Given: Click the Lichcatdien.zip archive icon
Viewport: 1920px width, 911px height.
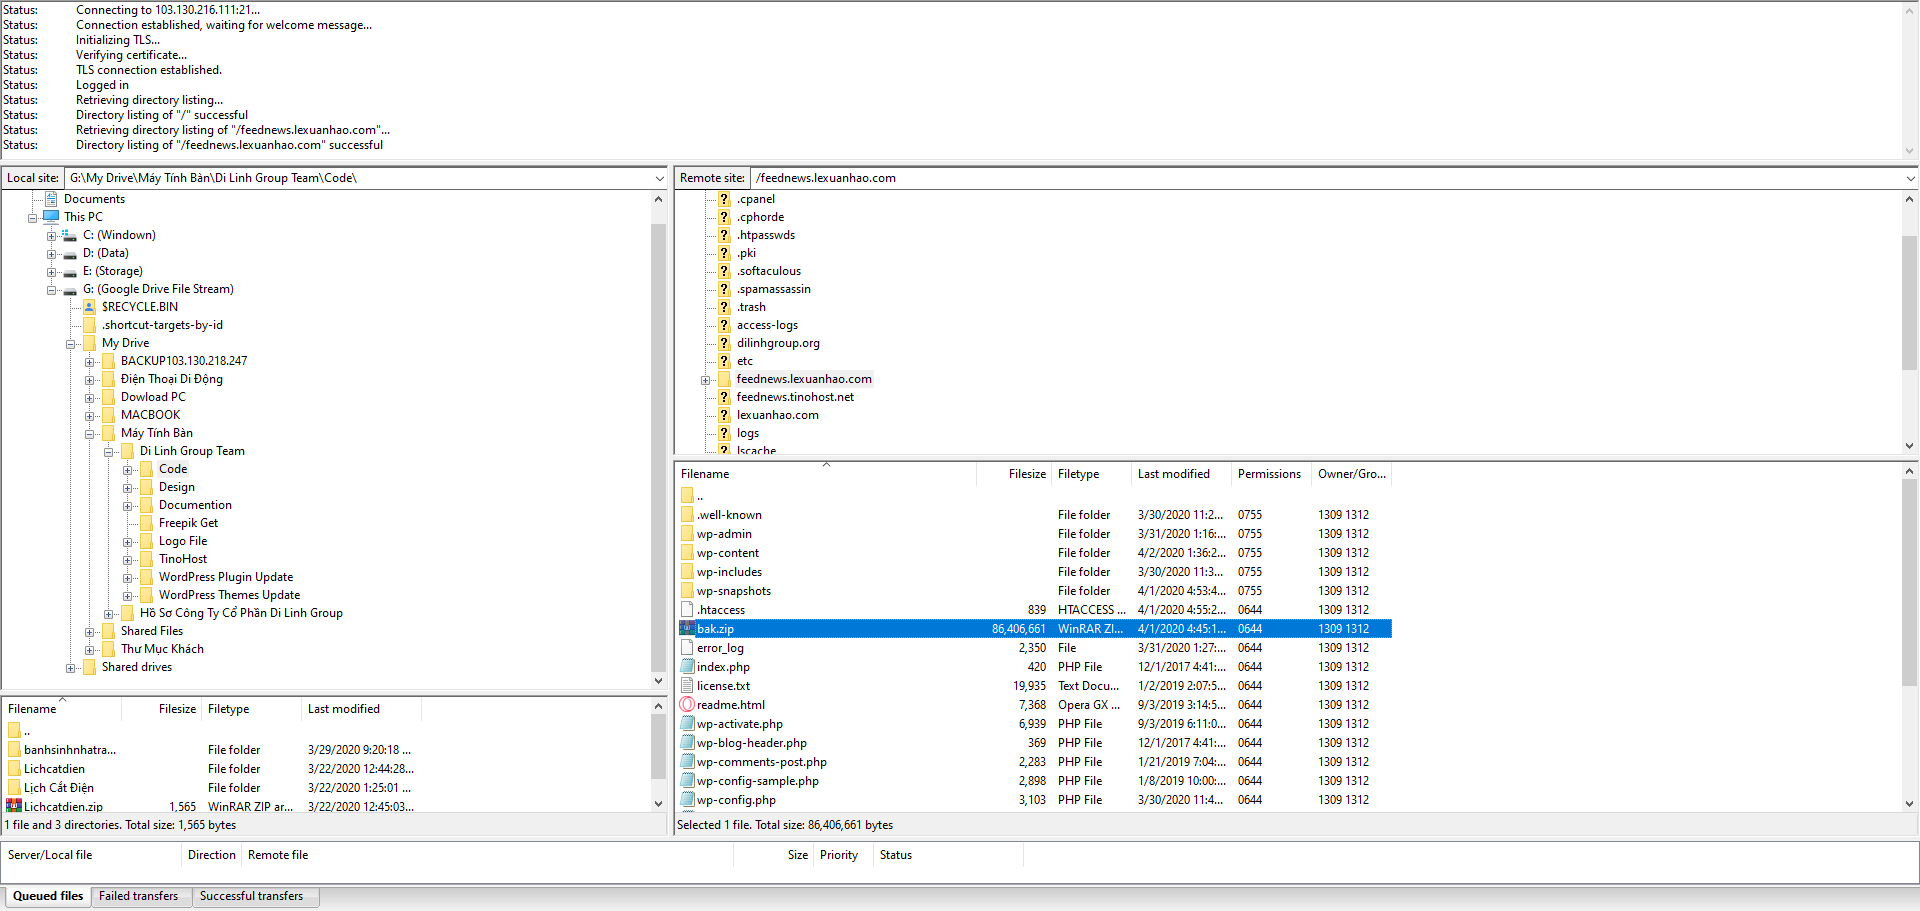Looking at the screenshot, I should pyautogui.click(x=14, y=806).
